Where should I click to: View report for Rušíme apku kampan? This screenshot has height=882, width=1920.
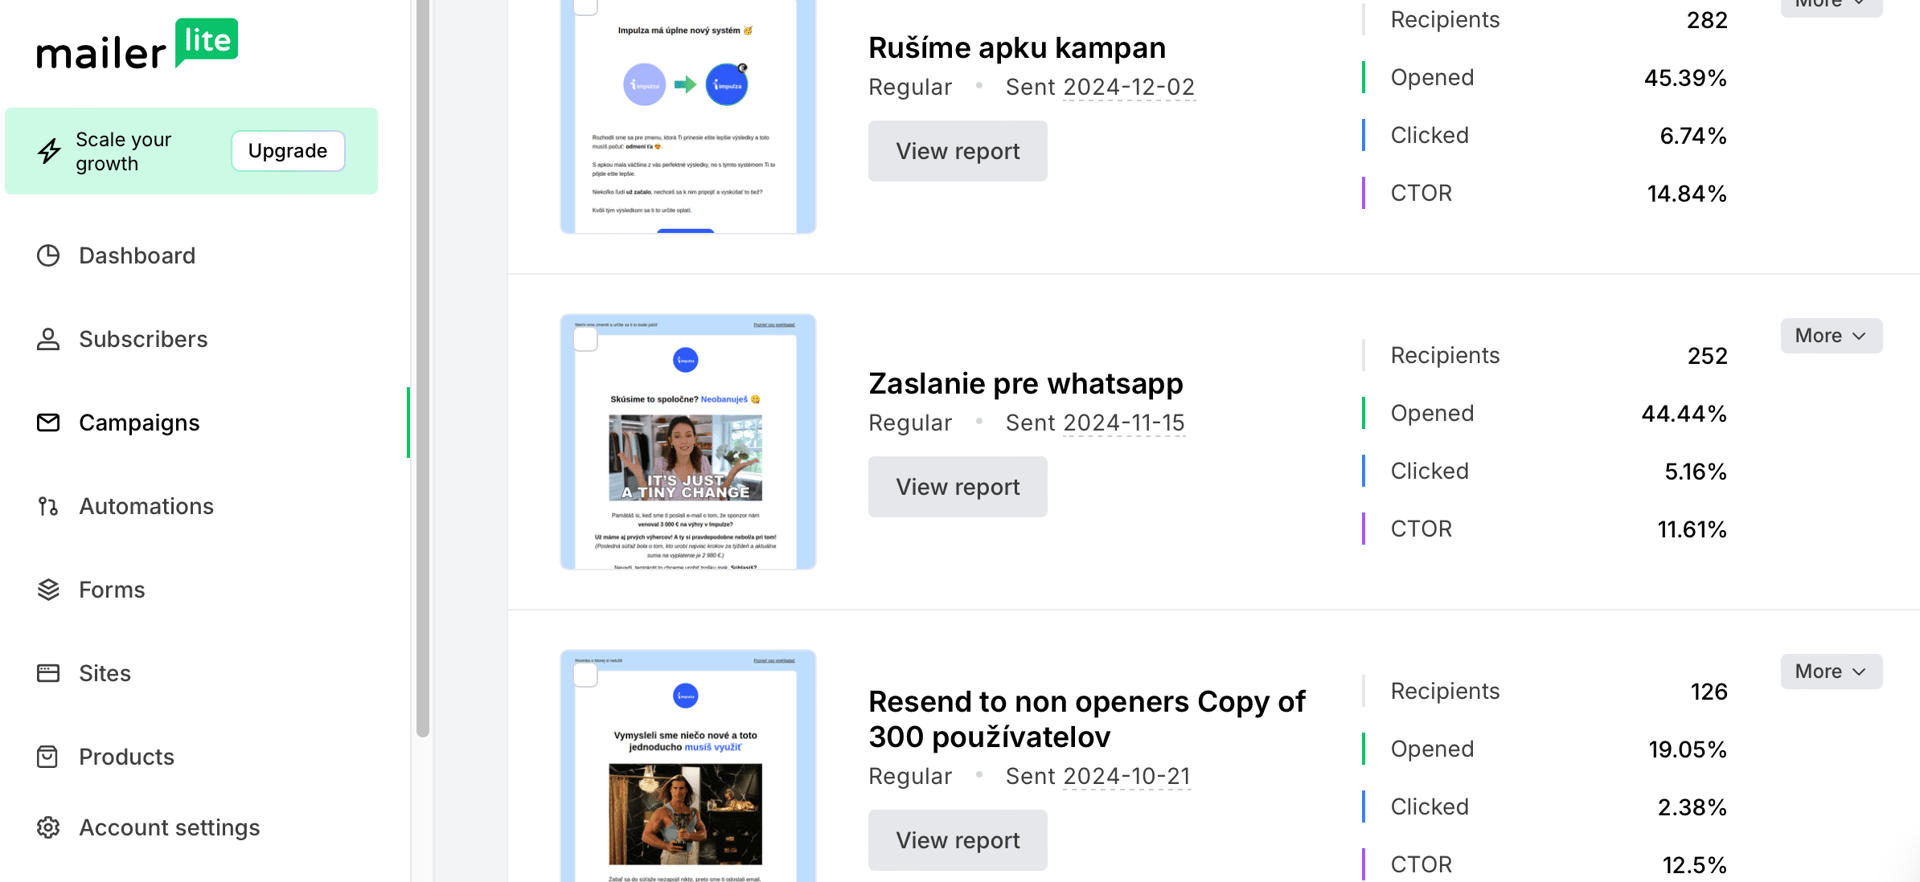[958, 151]
